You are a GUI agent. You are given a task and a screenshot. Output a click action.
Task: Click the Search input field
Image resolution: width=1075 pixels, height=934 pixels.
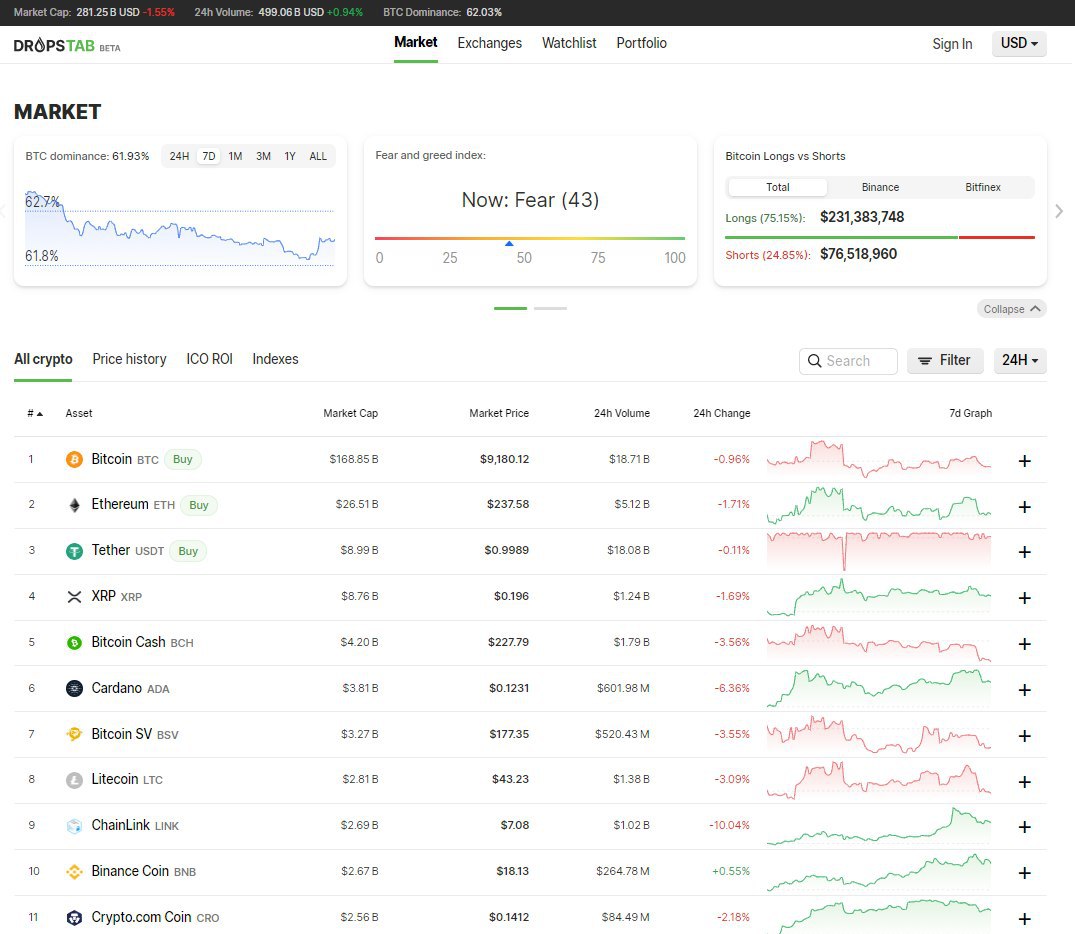click(848, 361)
